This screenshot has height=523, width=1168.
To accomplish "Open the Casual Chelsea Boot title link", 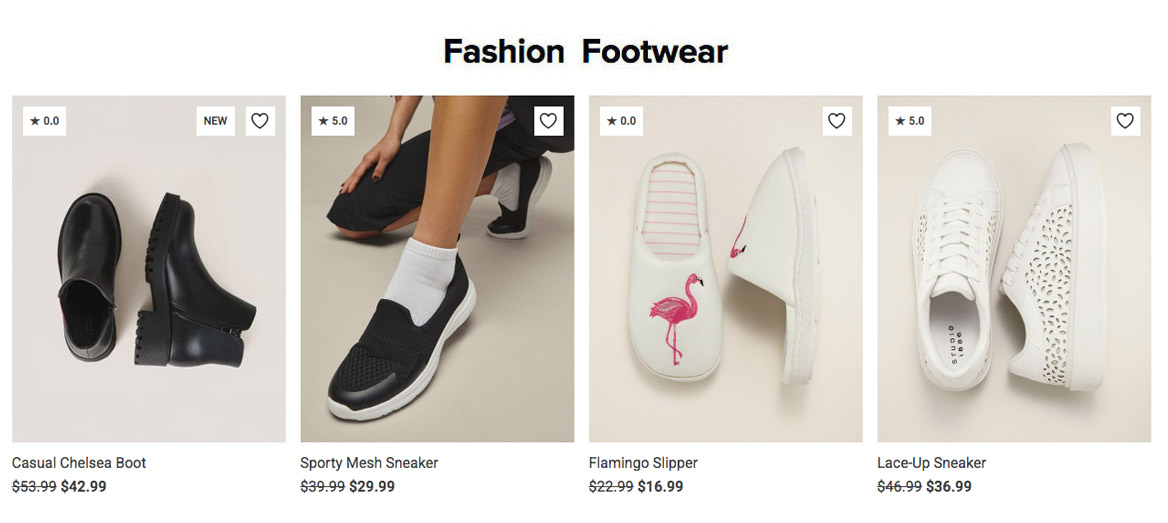I will click(x=79, y=463).
